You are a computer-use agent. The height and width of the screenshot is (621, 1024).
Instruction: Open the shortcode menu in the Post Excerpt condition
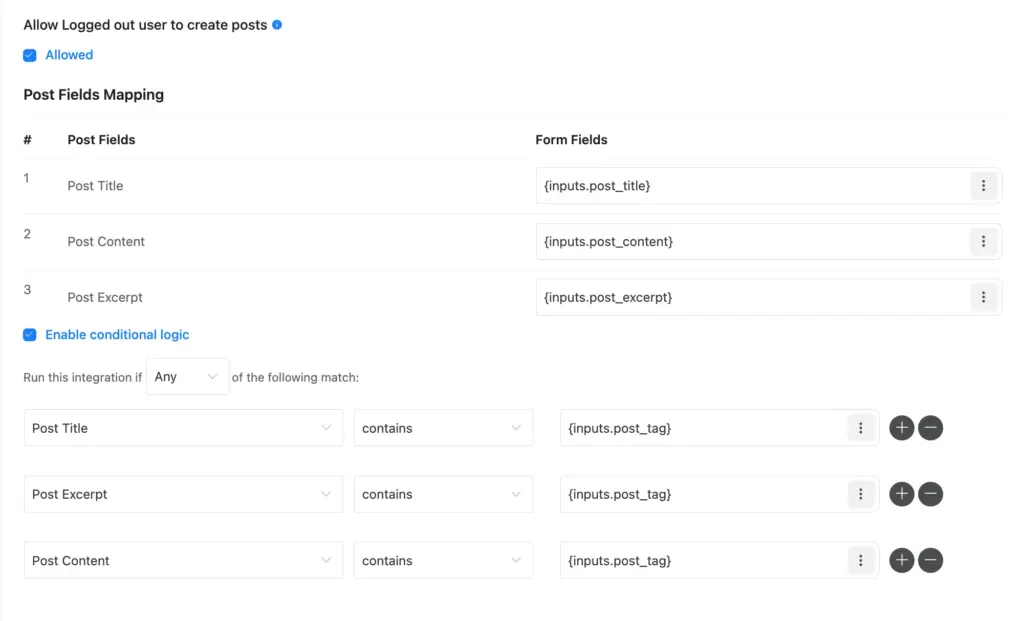click(861, 494)
